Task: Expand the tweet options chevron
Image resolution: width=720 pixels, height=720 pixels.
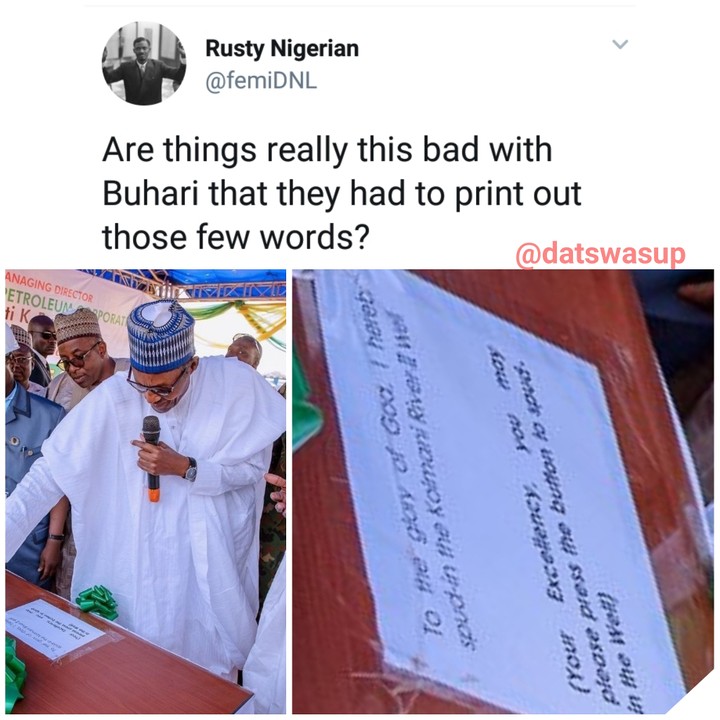Action: pyautogui.click(x=620, y=44)
